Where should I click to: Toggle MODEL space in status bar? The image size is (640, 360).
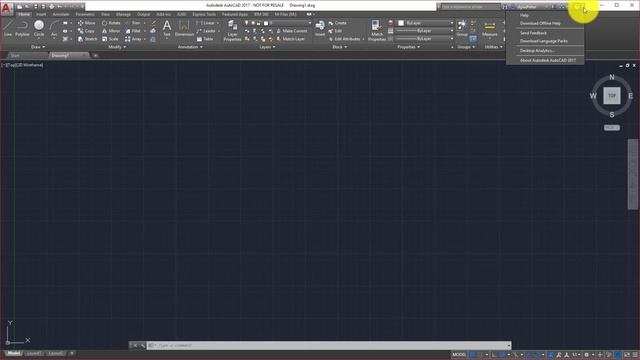click(x=459, y=355)
